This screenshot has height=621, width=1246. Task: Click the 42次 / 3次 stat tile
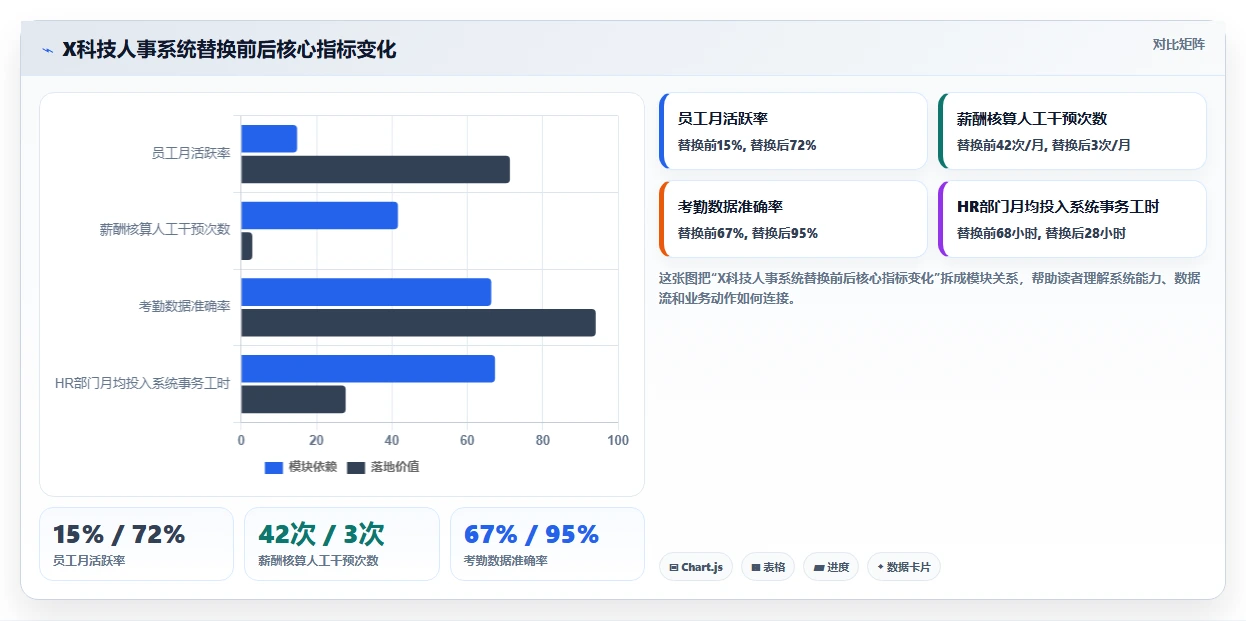[342, 544]
